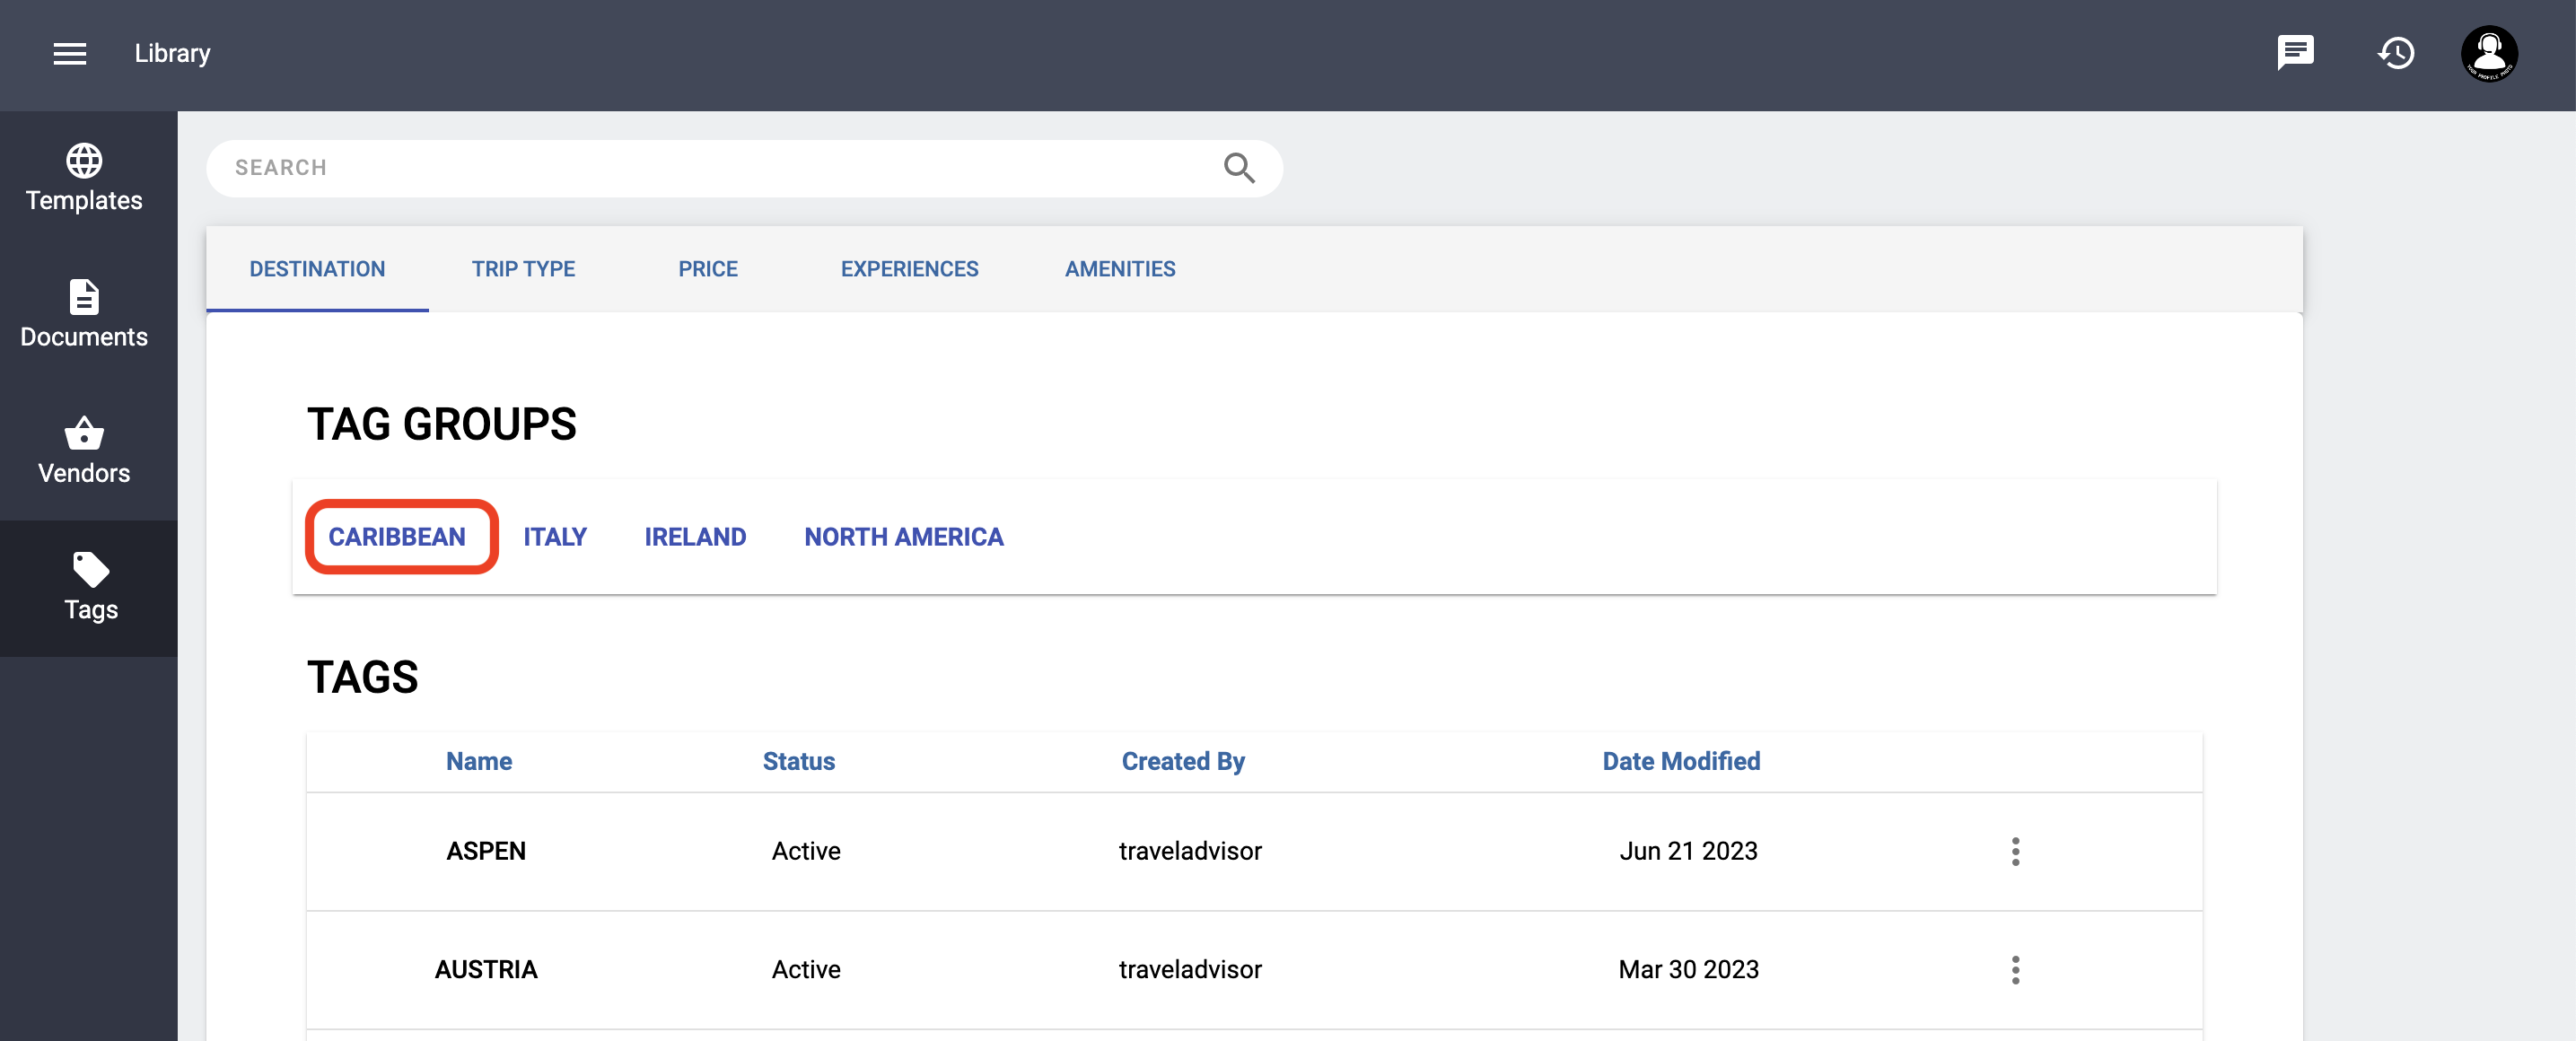Click traveladvisor in the AUSTRIA row
2576x1041 pixels.
(1190, 970)
